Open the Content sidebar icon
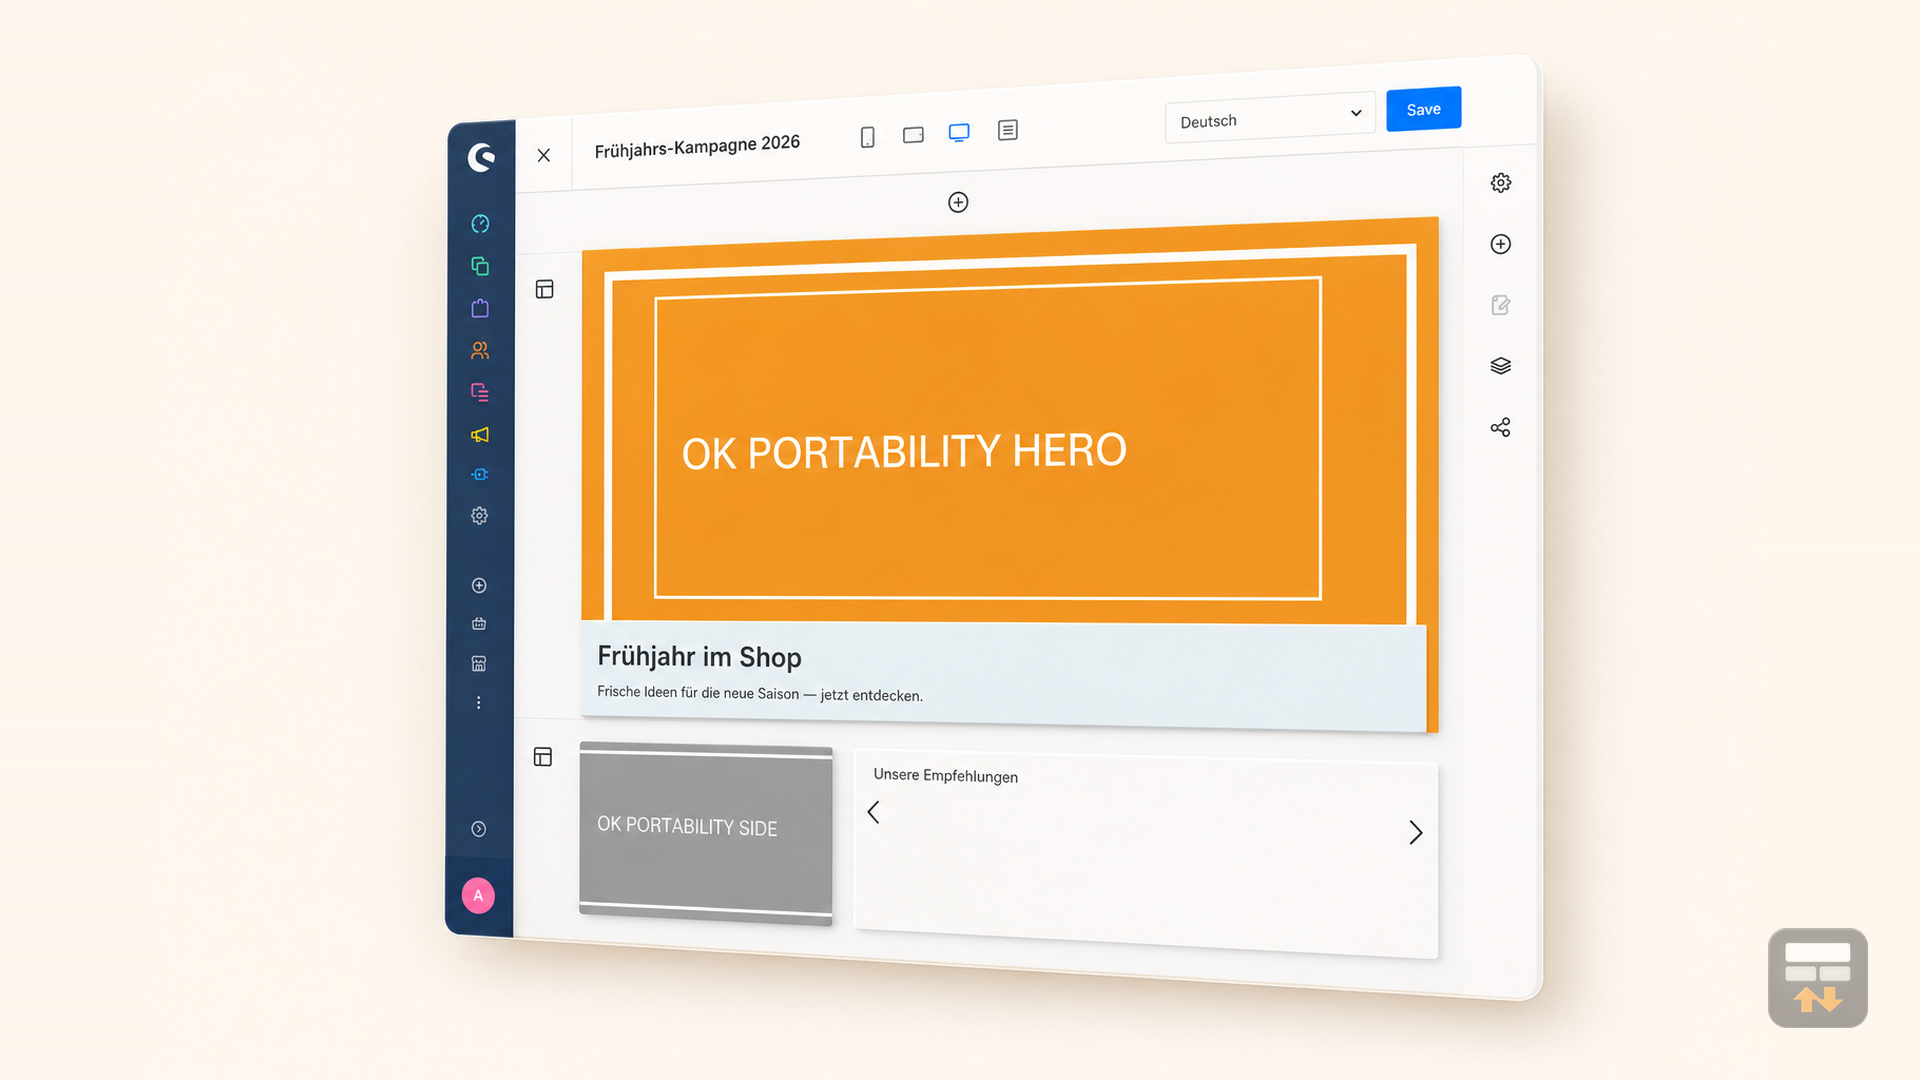The height and width of the screenshot is (1080, 1920). click(480, 392)
